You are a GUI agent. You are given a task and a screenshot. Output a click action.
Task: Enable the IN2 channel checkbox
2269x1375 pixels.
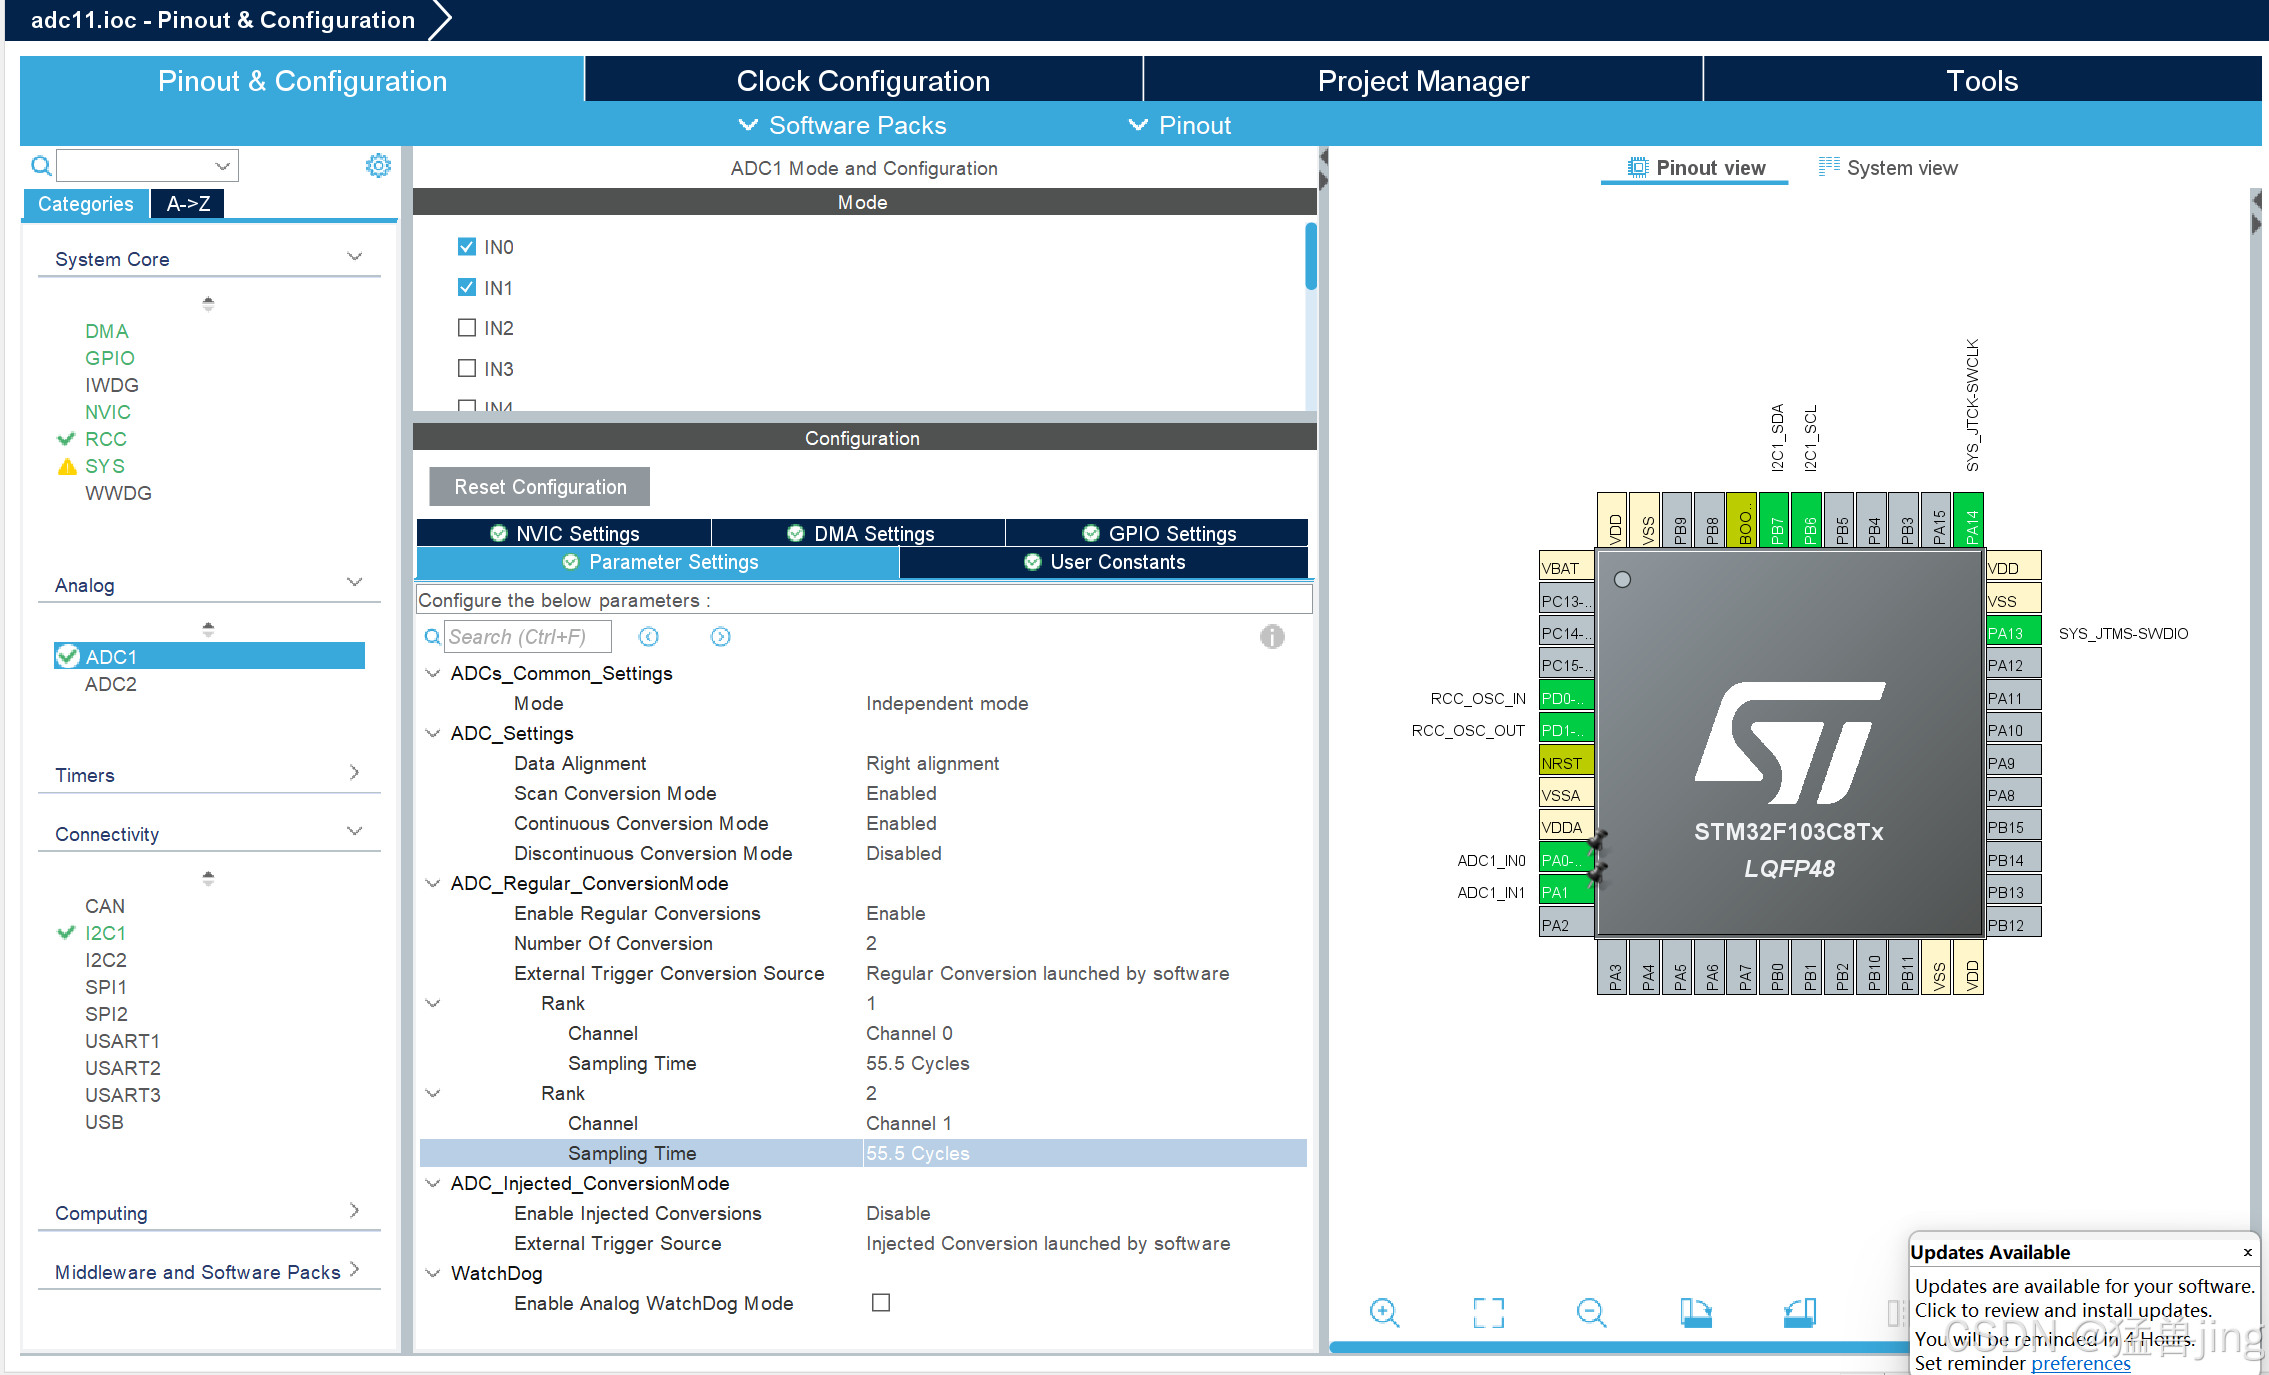[466, 327]
